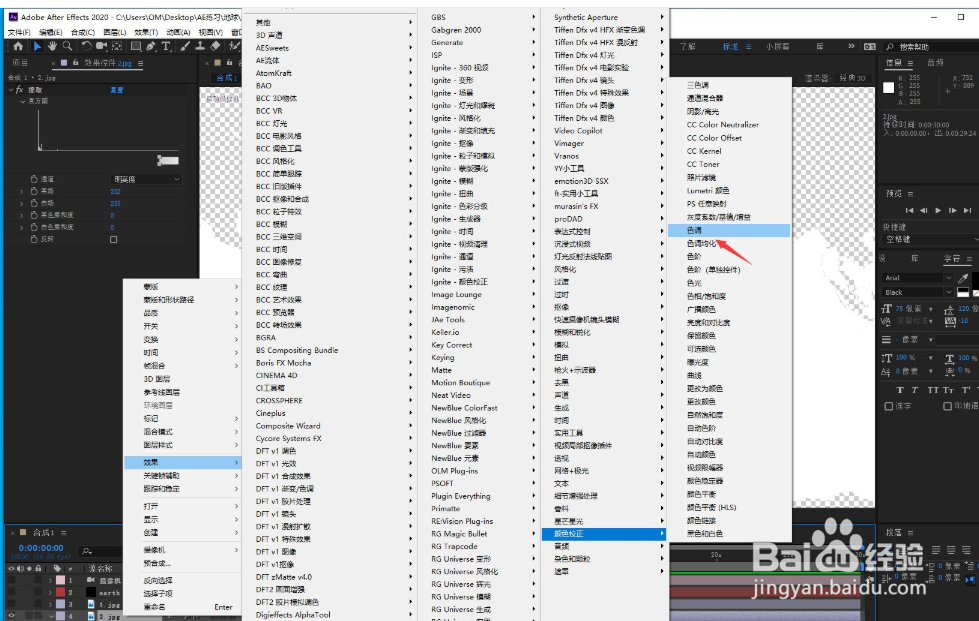Collapse the 直方图 histogram section
This screenshot has width=979, height=621.
click(22, 101)
